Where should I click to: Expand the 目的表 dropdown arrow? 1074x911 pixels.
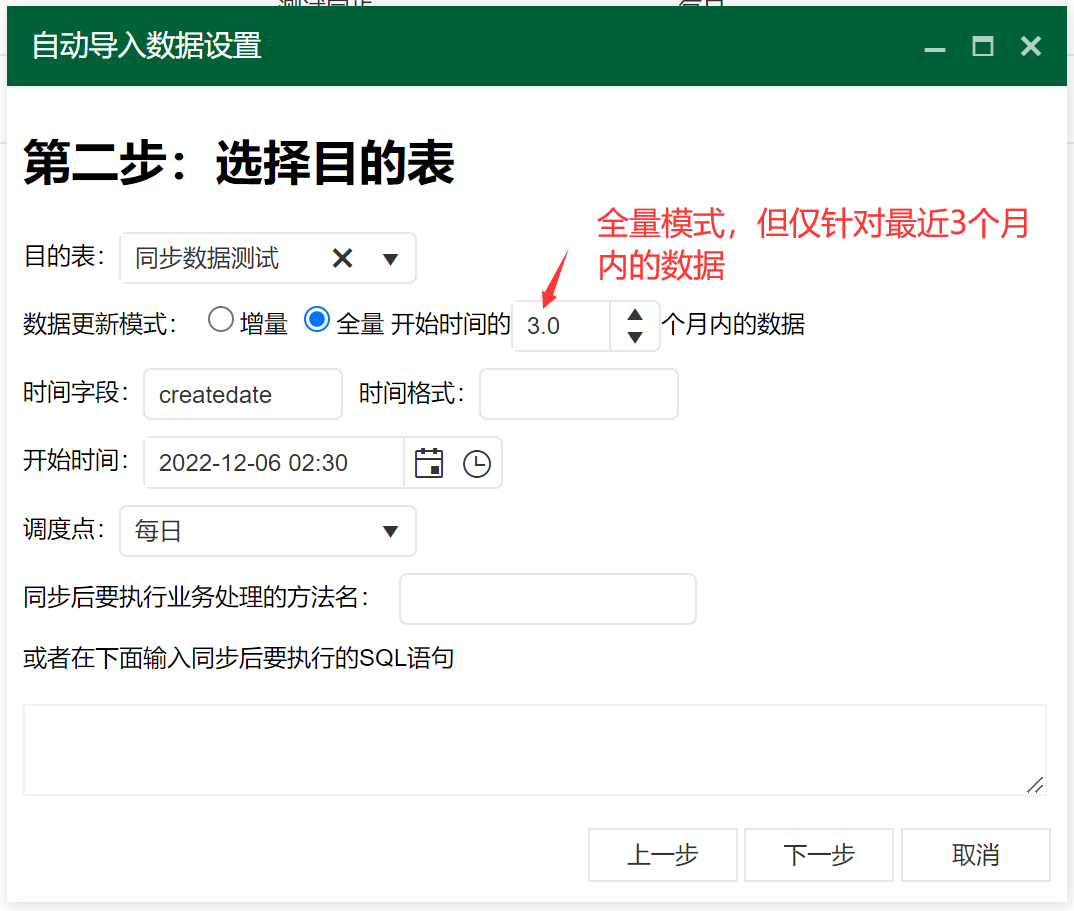coord(391,259)
